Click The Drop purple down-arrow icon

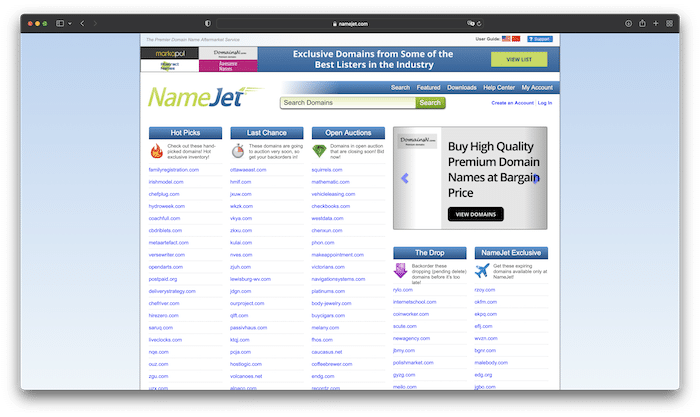tap(400, 270)
